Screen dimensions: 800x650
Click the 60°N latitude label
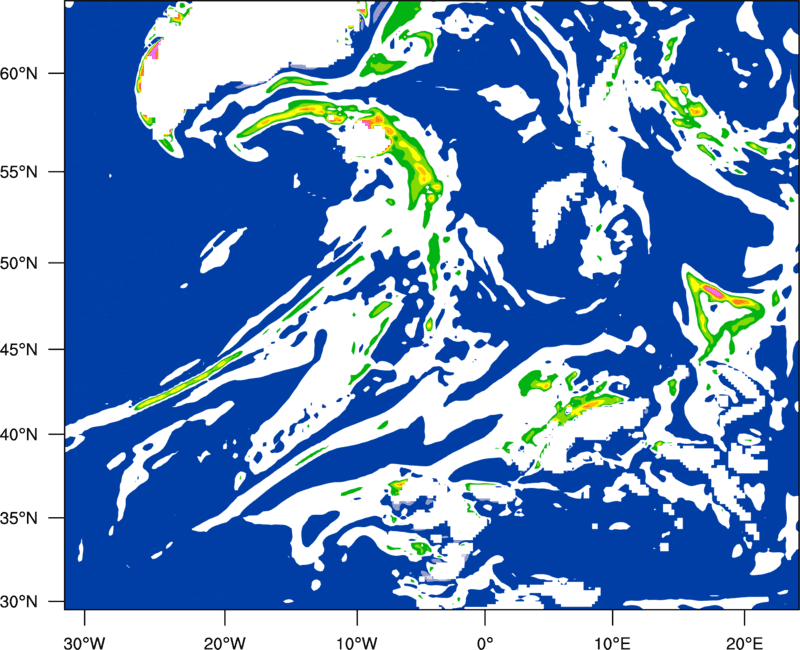19,73
